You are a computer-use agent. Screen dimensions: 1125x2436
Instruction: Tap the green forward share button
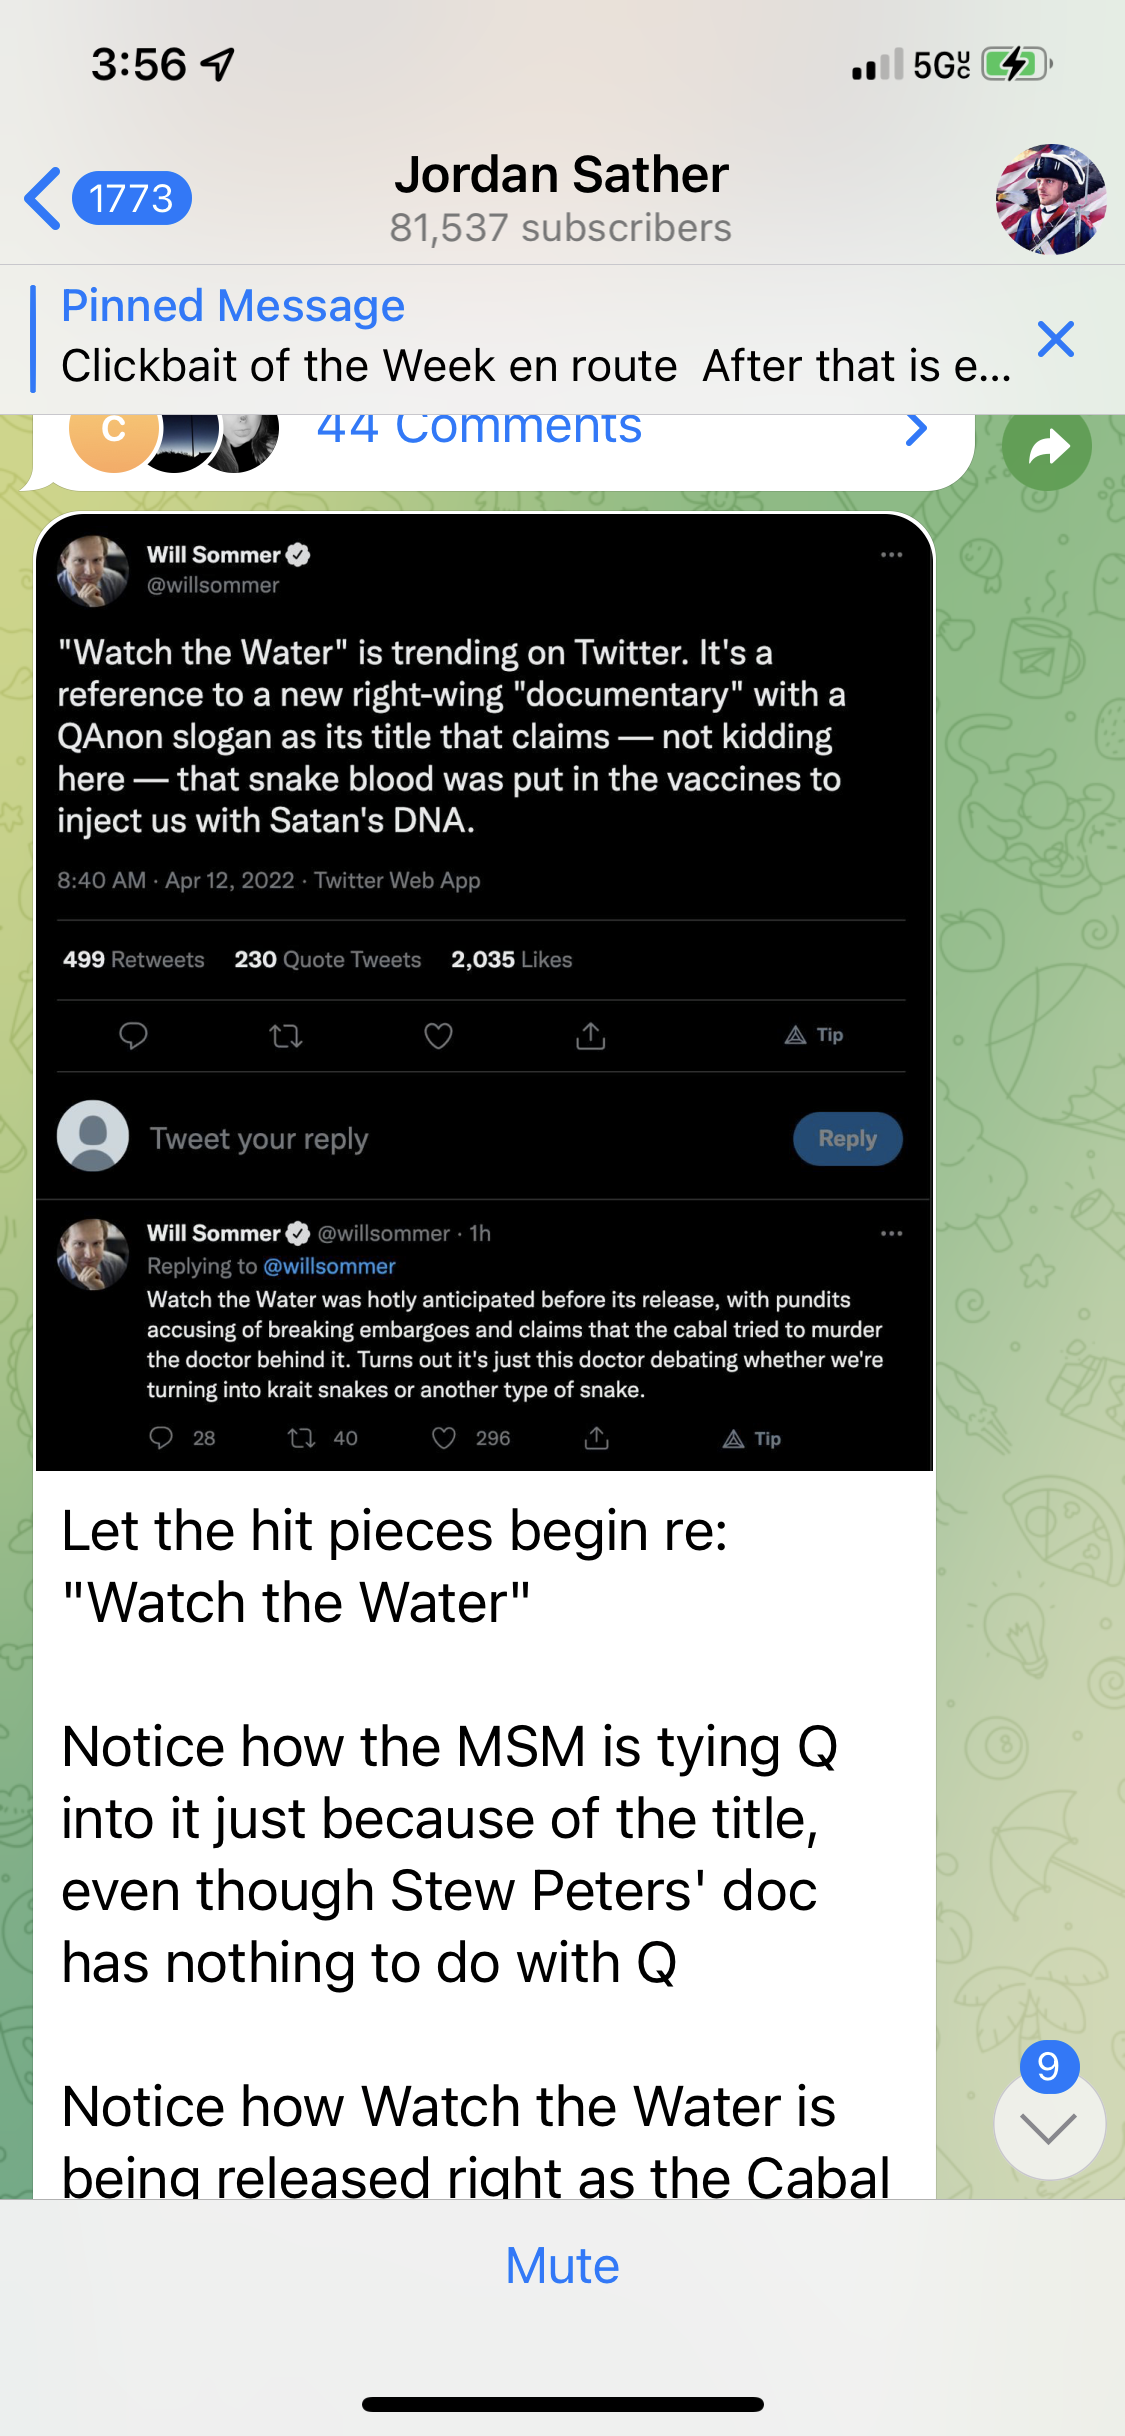point(1046,447)
